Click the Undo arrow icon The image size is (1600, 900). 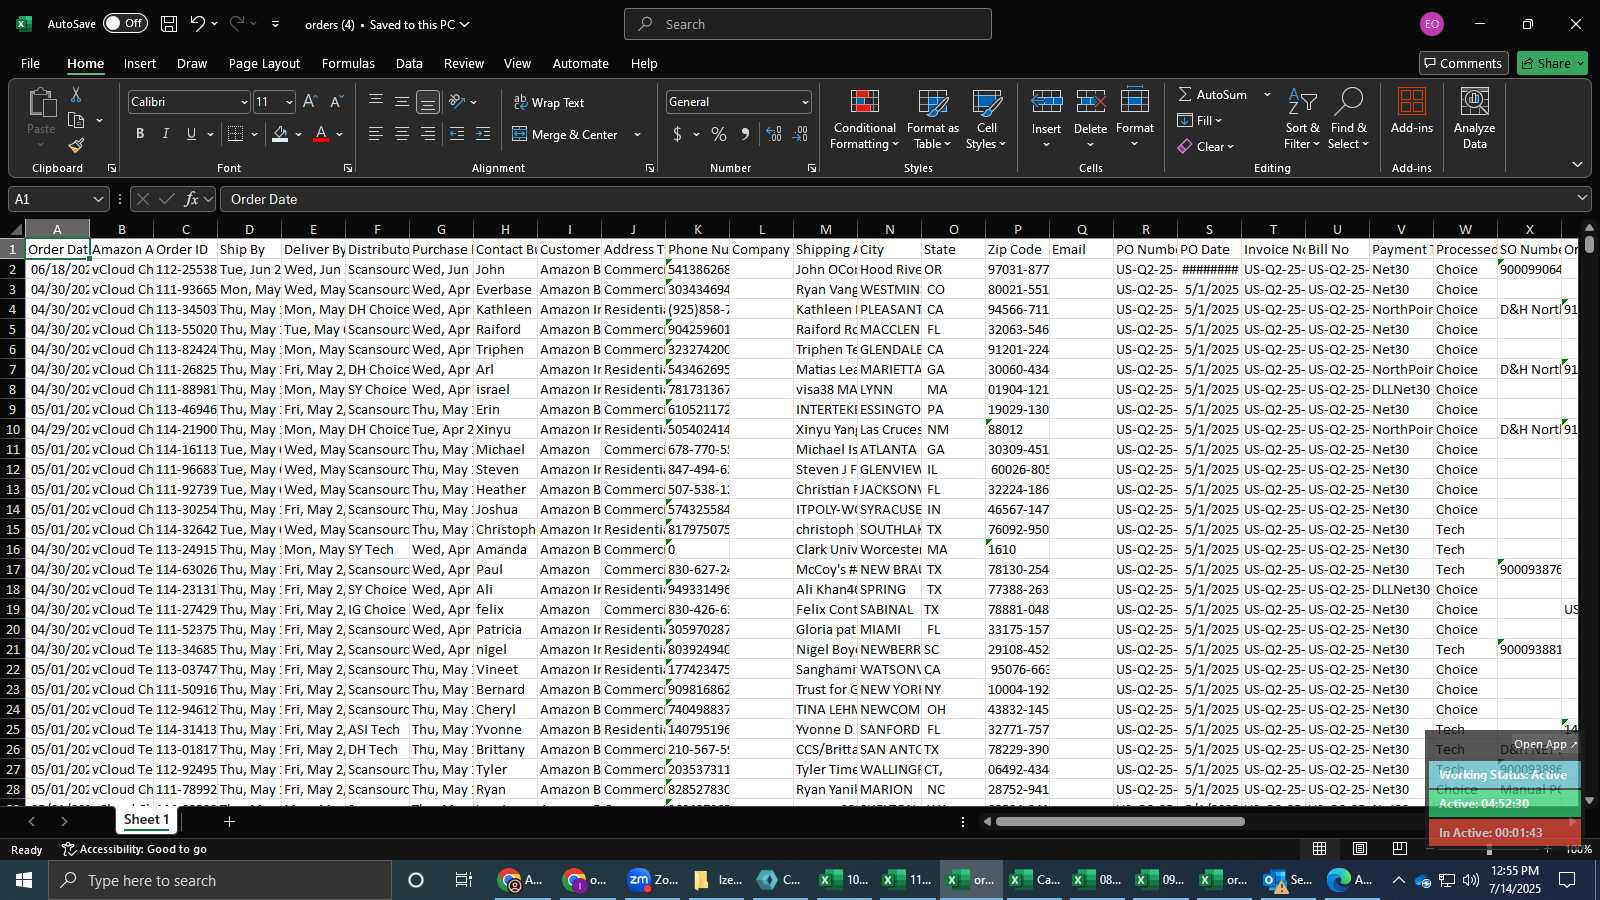coord(198,24)
